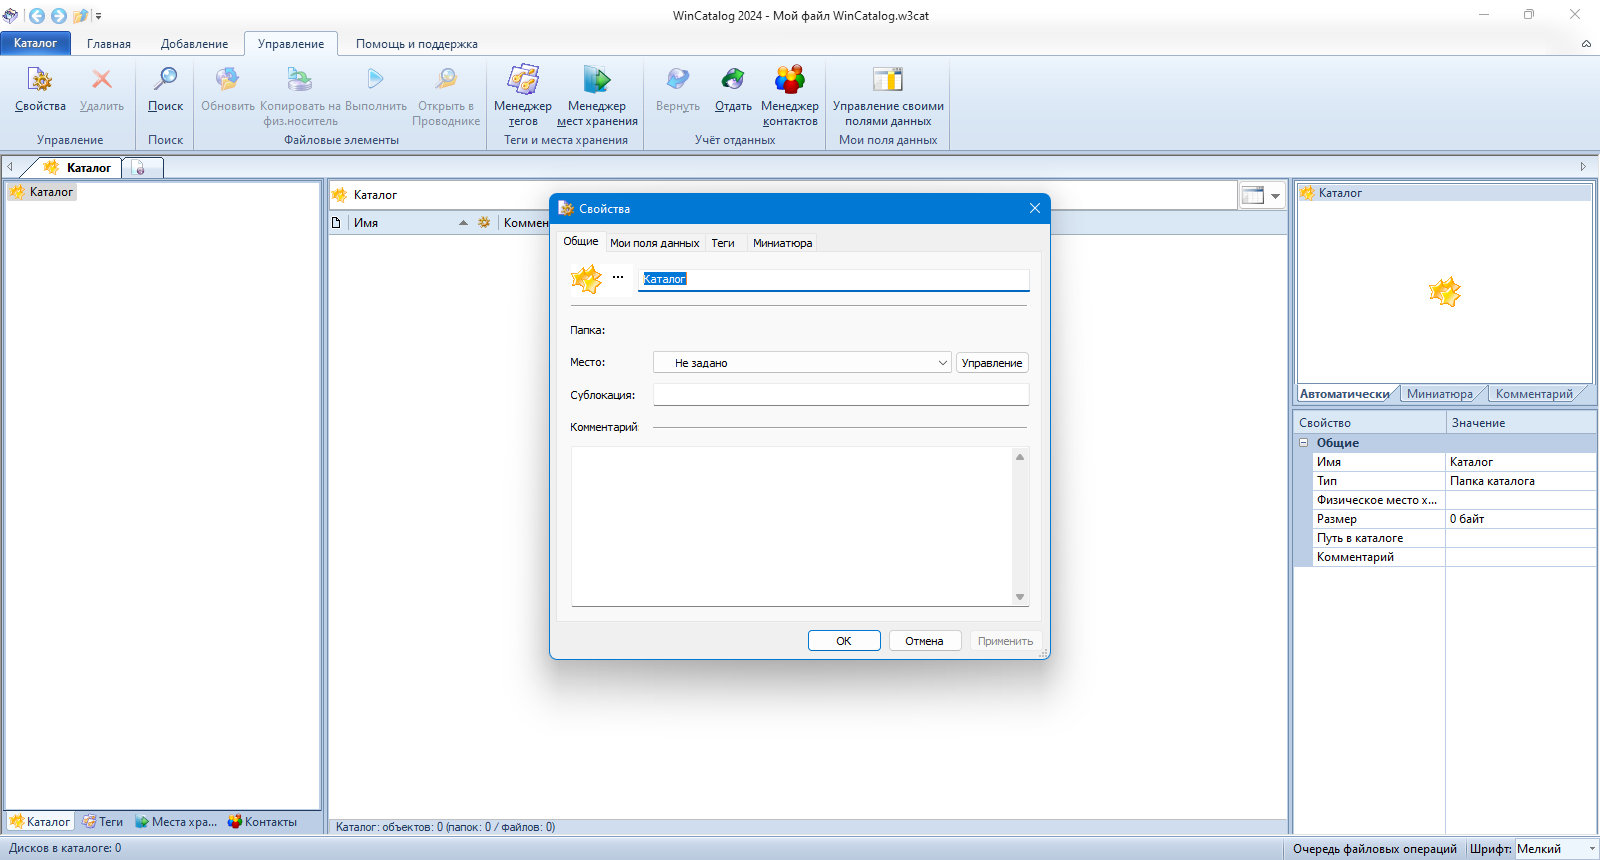Viewport: 1600px width, 860px height.
Task: Click the ellipsis button next to catalog icon
Action: pos(618,278)
